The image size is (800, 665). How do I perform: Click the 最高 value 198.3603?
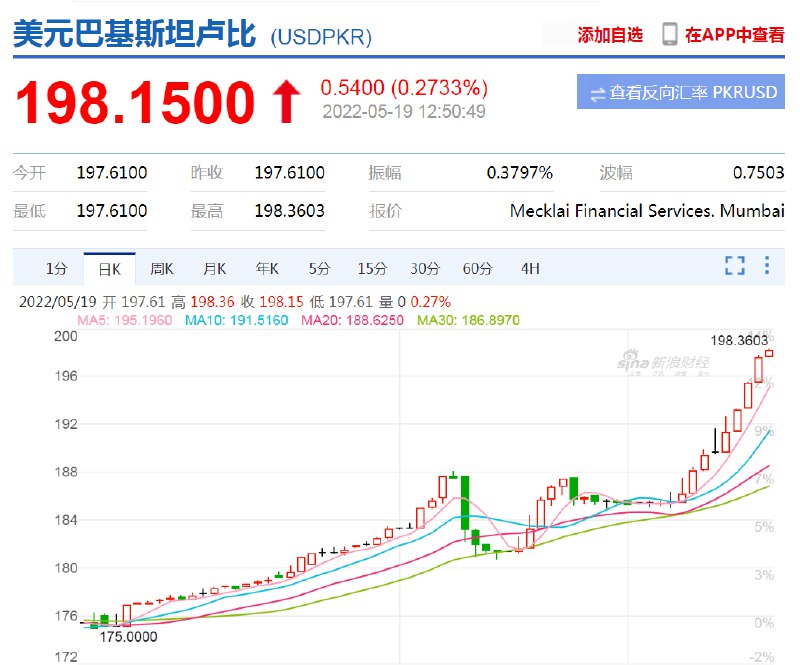pyautogui.click(x=289, y=210)
